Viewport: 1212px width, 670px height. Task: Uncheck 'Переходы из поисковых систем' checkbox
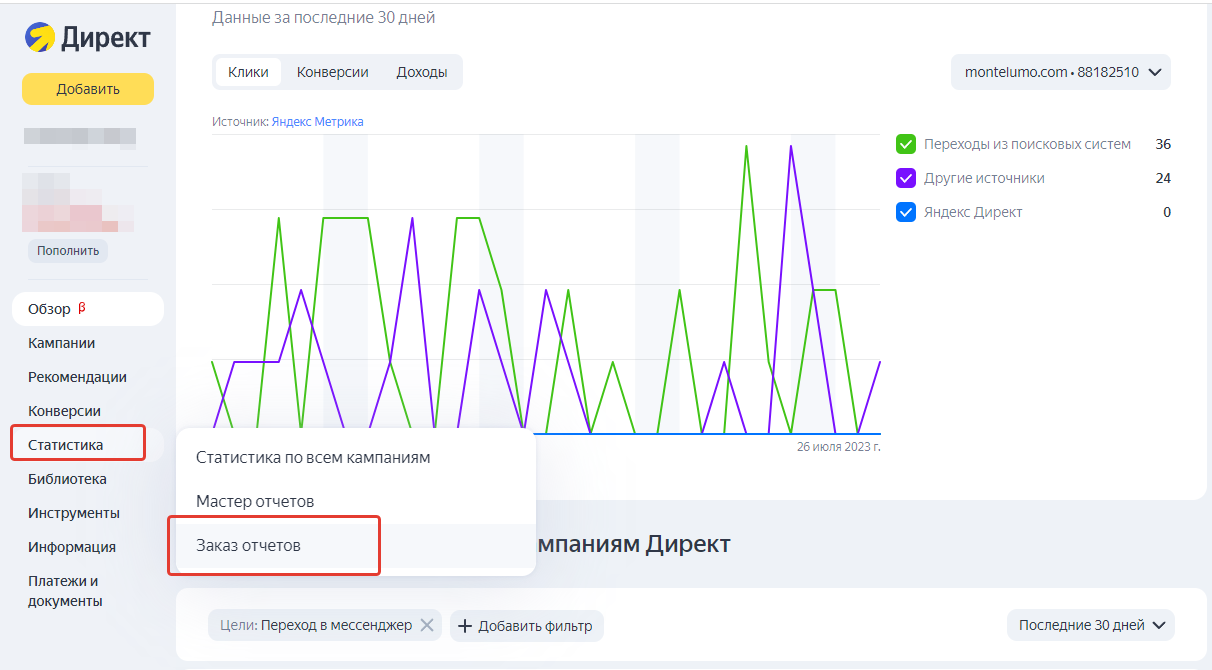click(x=906, y=144)
